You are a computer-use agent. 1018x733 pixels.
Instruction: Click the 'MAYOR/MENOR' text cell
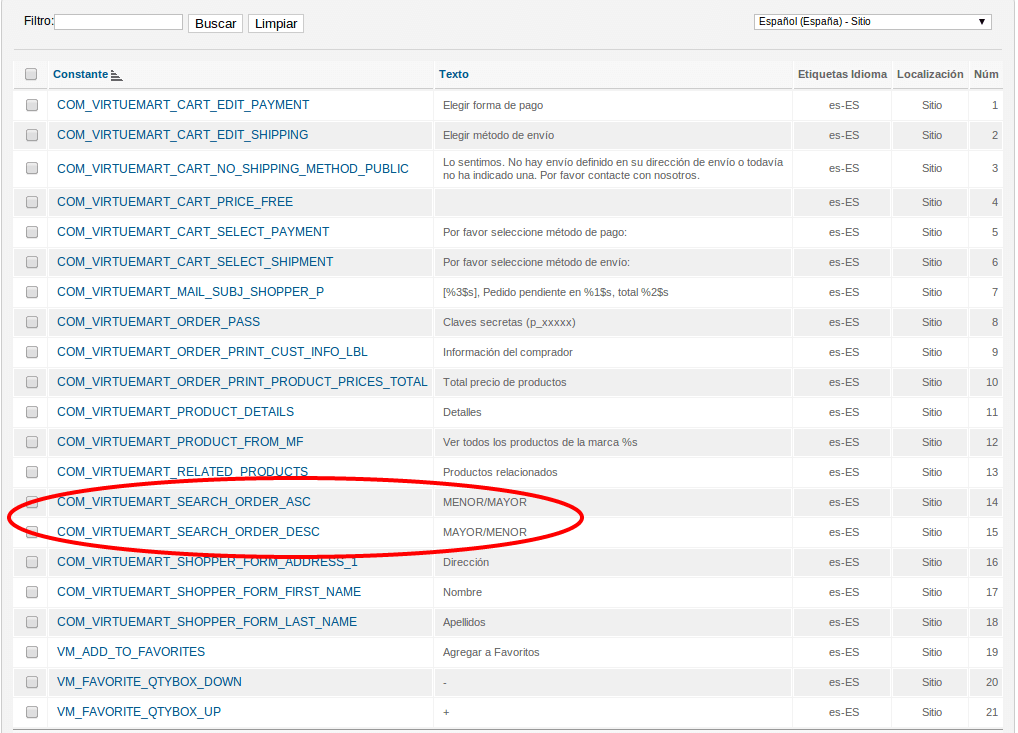pos(485,532)
